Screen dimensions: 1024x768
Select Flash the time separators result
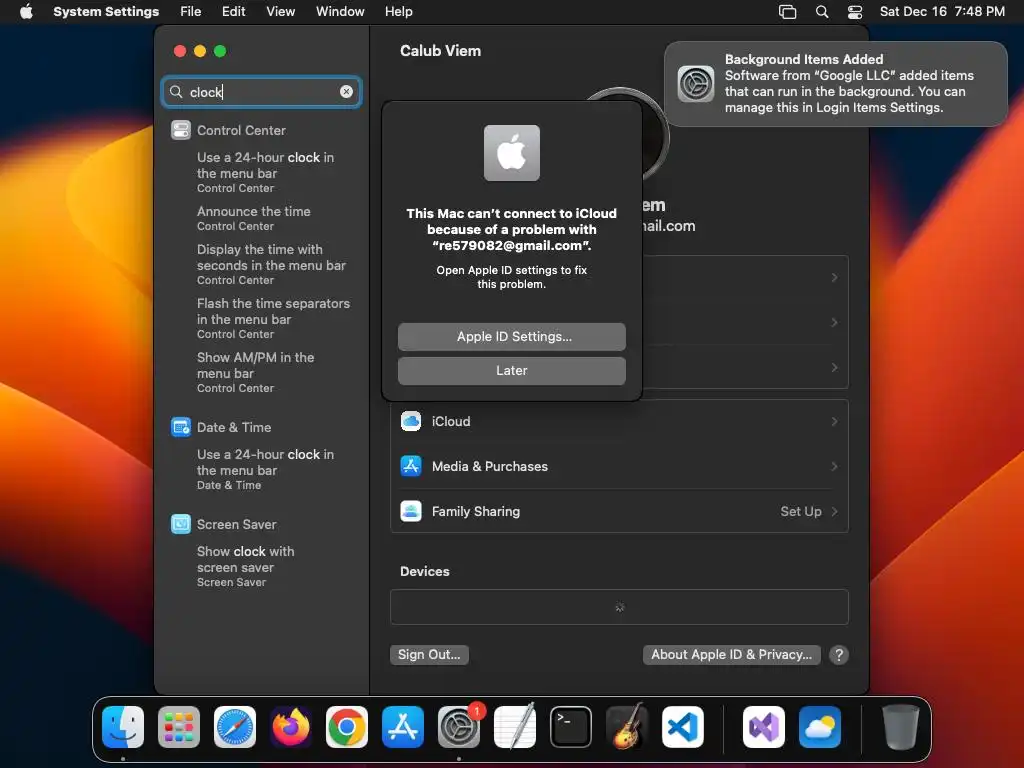coord(273,319)
